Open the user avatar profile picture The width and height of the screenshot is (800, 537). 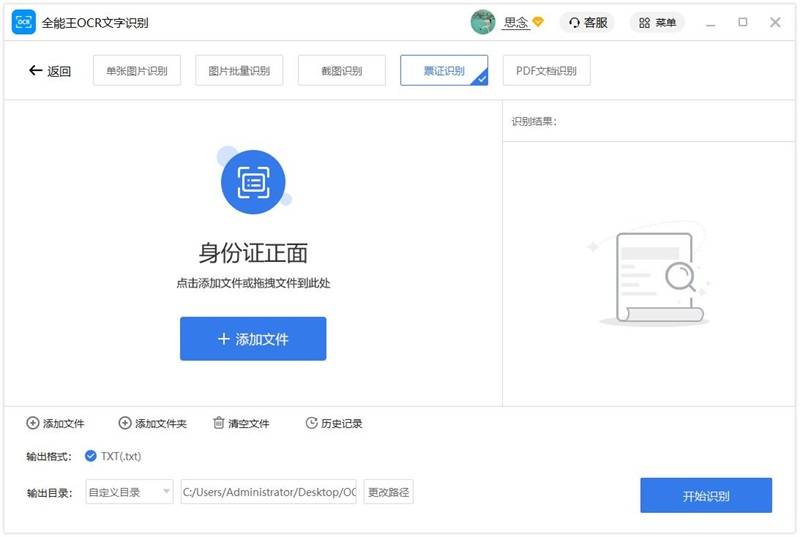tap(482, 22)
